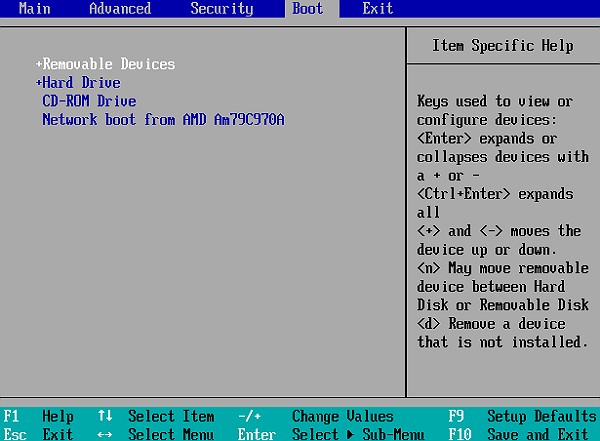Click the Setup Defaults label
Viewport: 600px width, 441px height.
pyautogui.click(x=541, y=416)
